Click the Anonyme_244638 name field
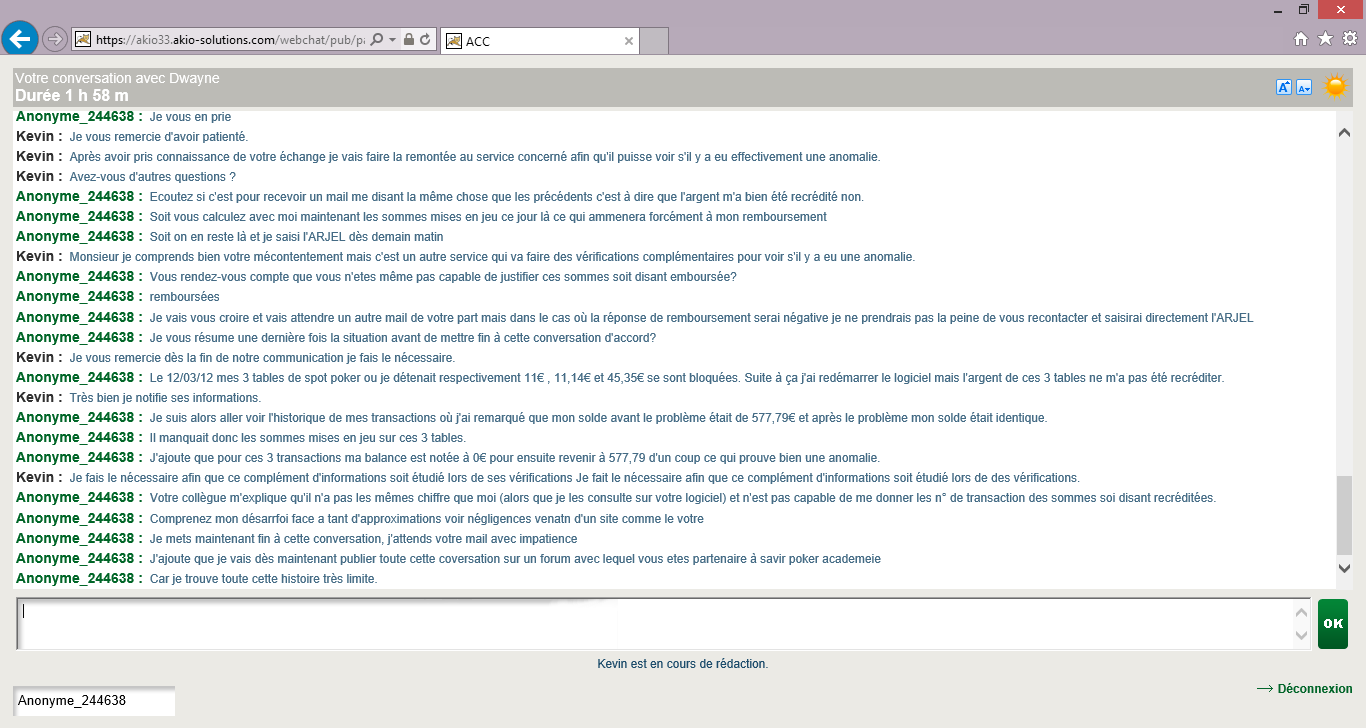The image size is (1366, 728). pos(94,701)
